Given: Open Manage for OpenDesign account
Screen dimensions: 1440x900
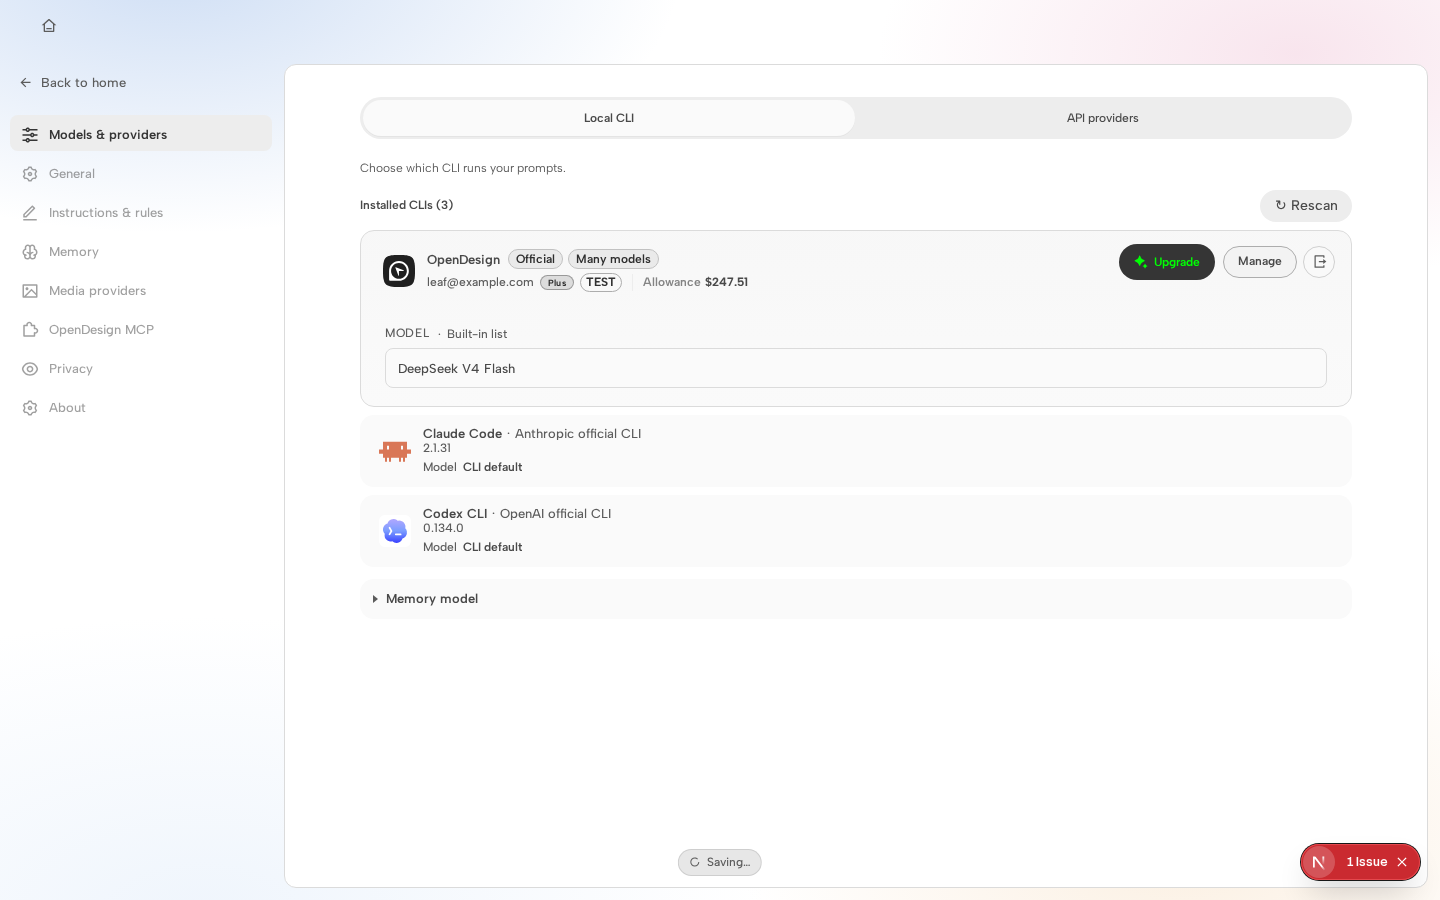Looking at the screenshot, I should 1260,262.
